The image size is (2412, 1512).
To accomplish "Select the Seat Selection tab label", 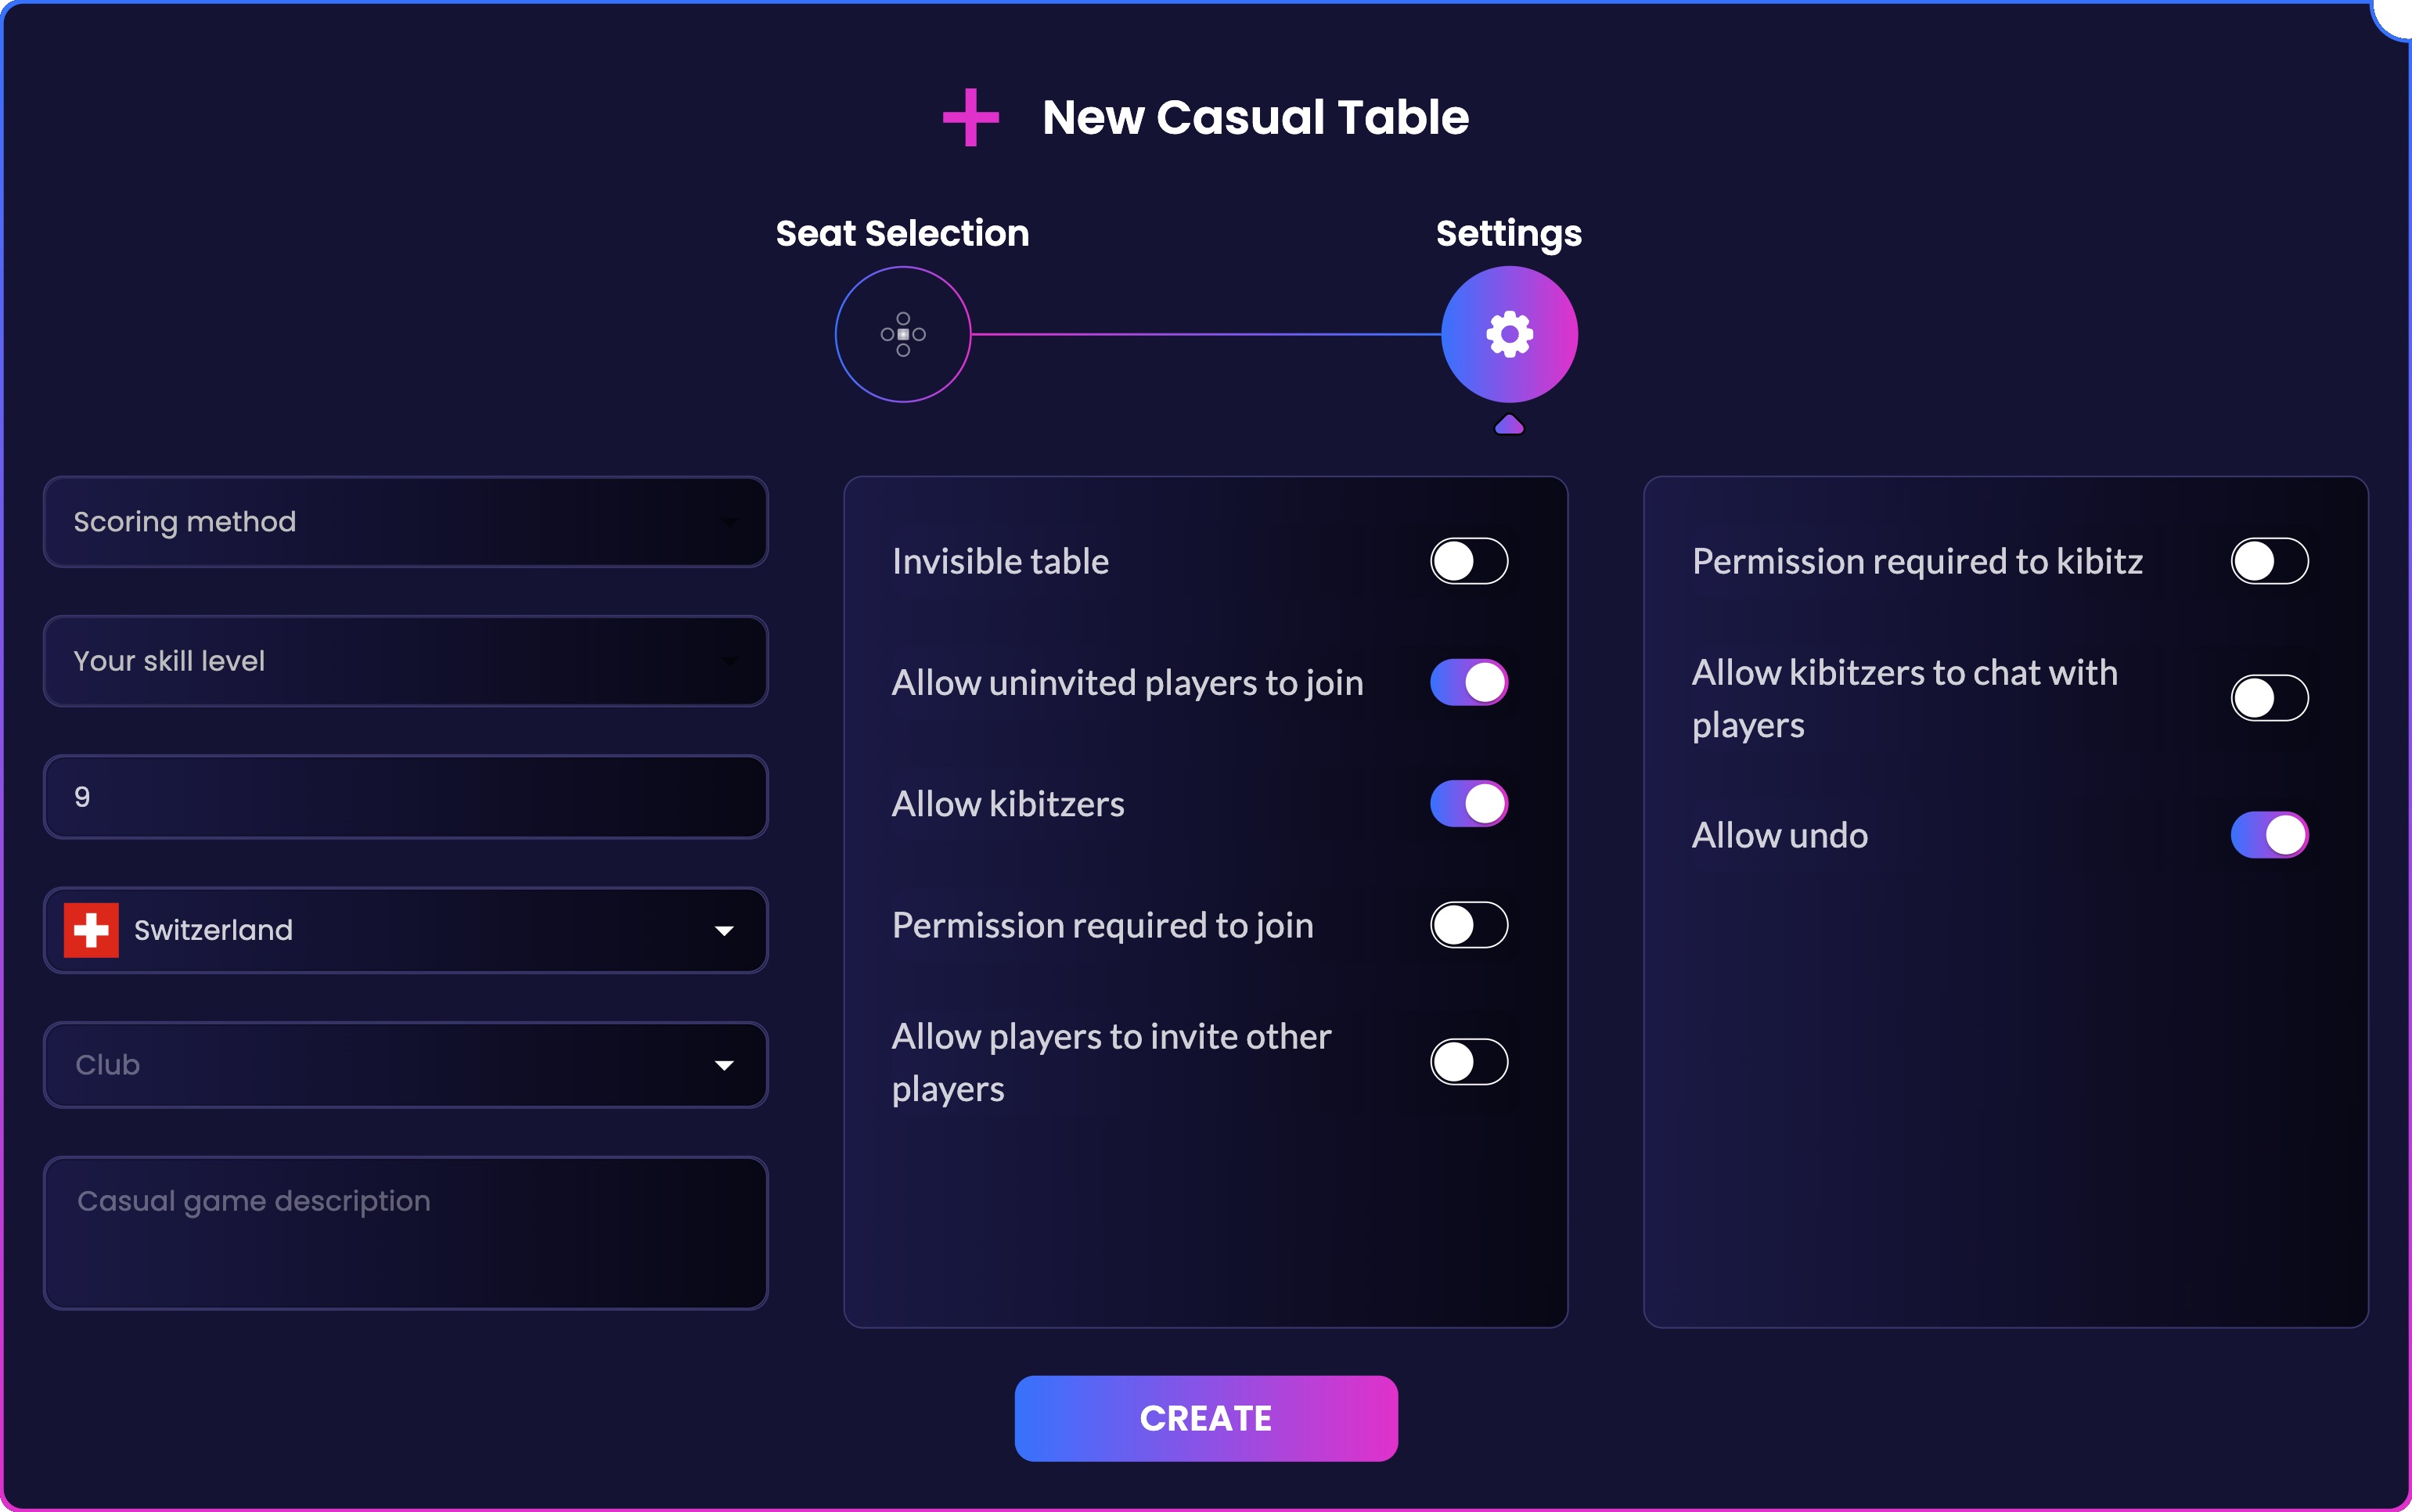I will (901, 232).
